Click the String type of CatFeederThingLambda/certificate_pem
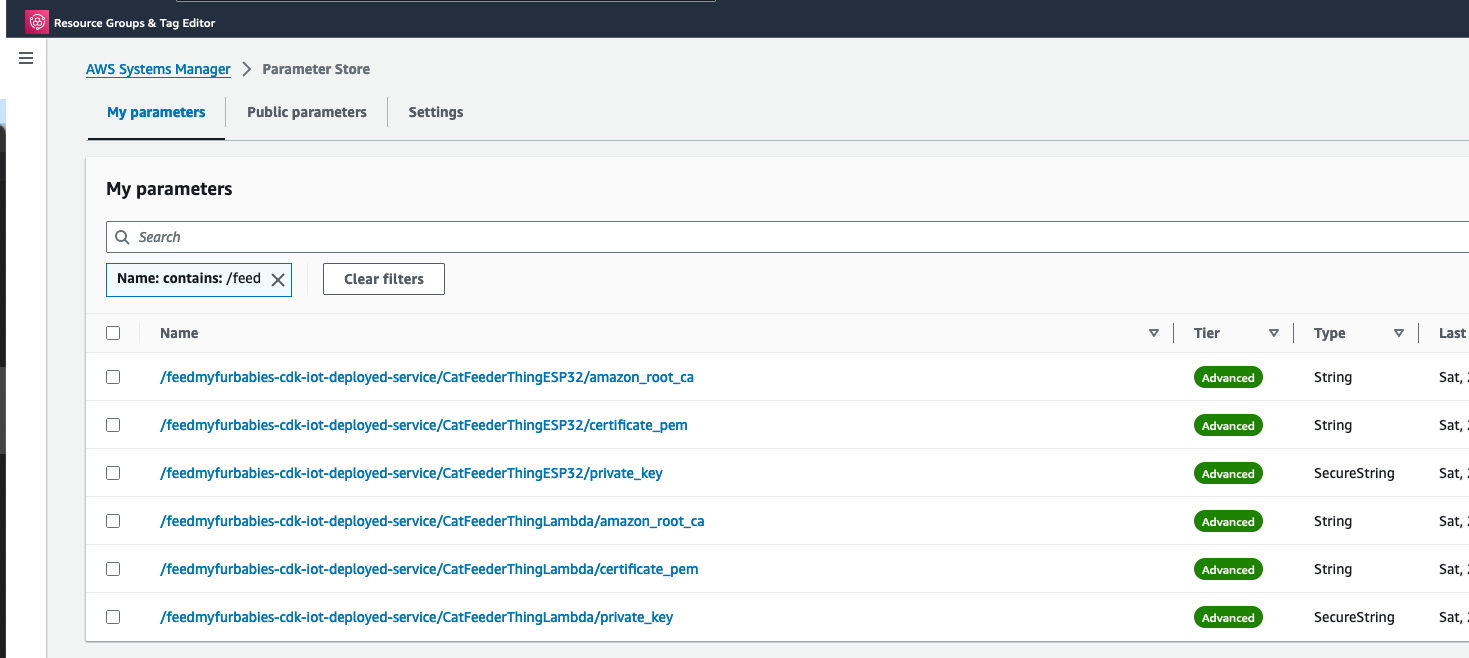The height and width of the screenshot is (658, 1469). (1333, 569)
